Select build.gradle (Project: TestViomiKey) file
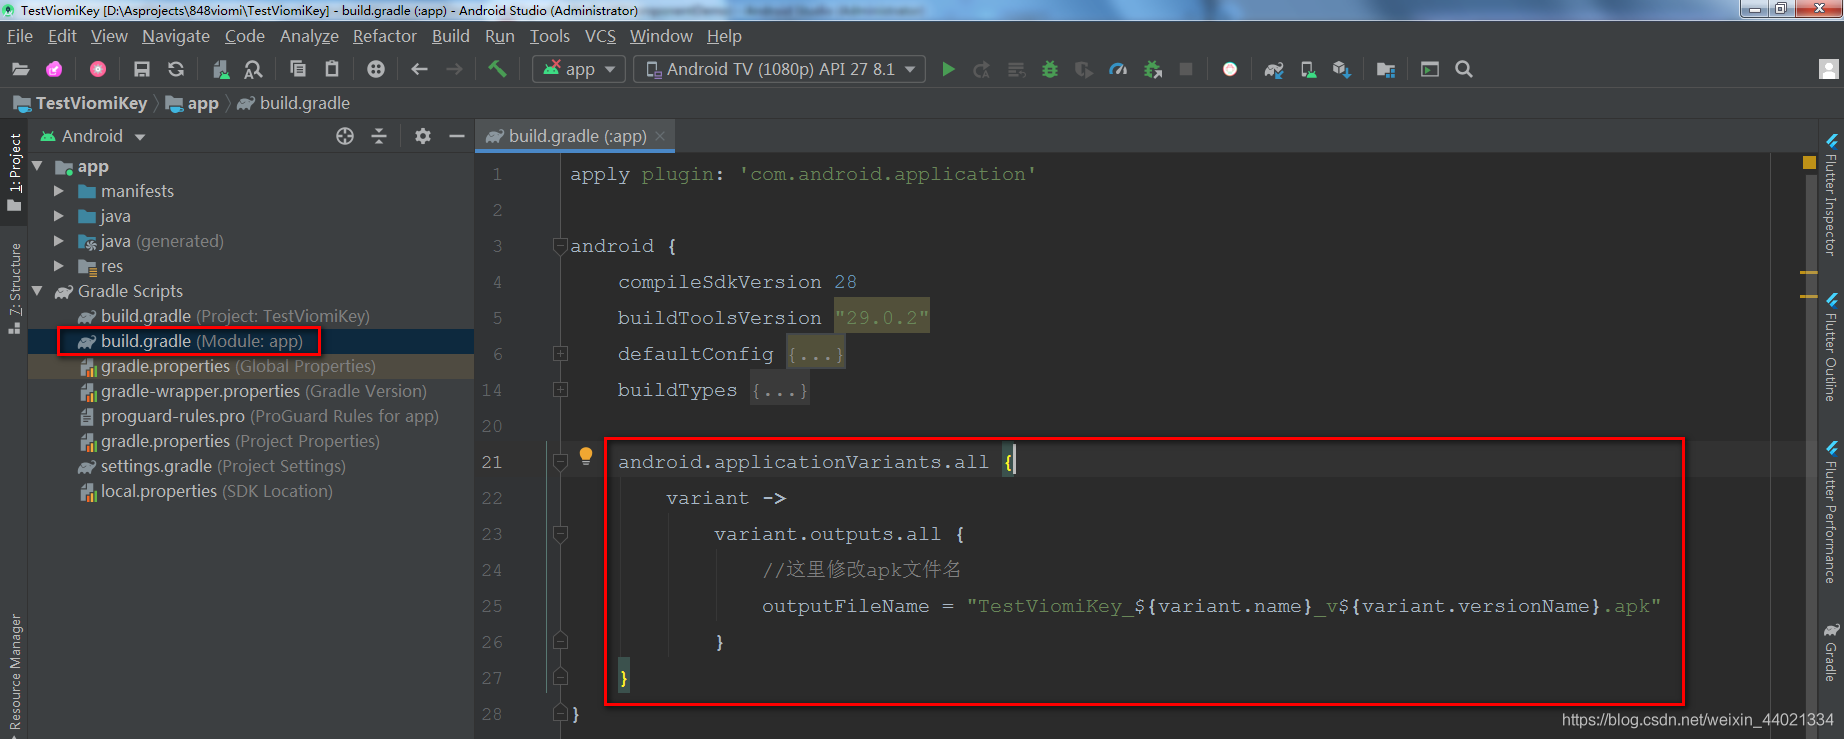1844x739 pixels. pos(235,316)
